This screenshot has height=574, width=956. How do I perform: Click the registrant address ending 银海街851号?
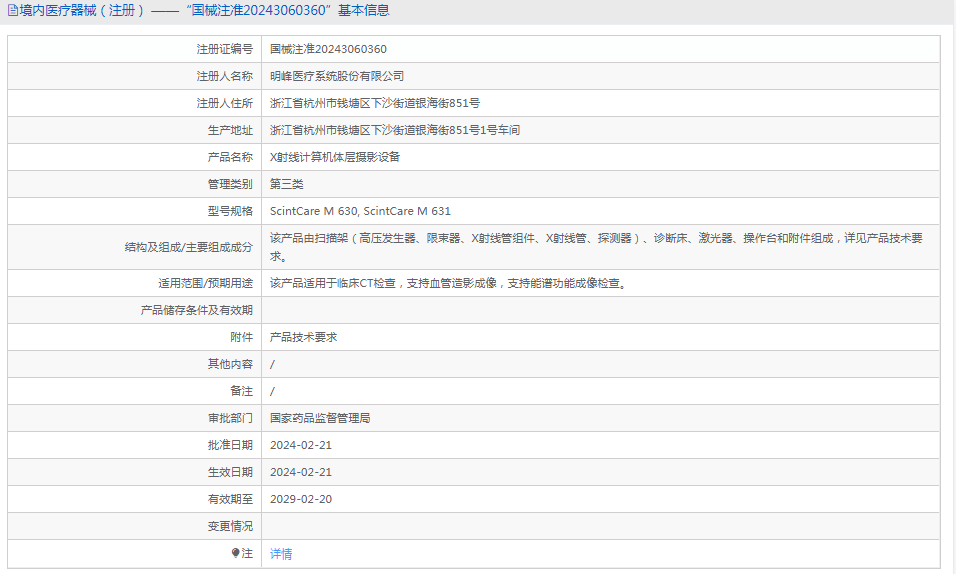point(374,103)
